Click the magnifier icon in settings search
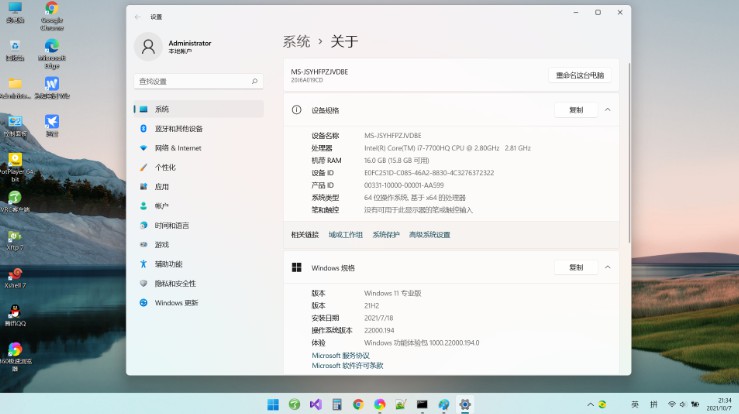 255,81
